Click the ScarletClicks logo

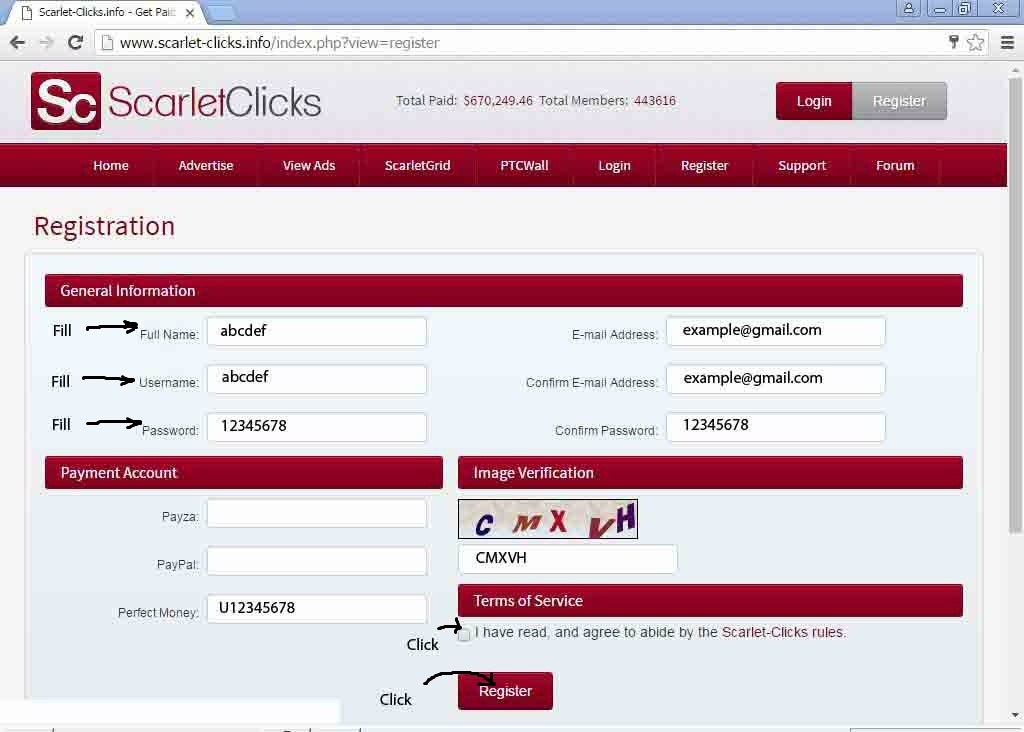click(175, 100)
